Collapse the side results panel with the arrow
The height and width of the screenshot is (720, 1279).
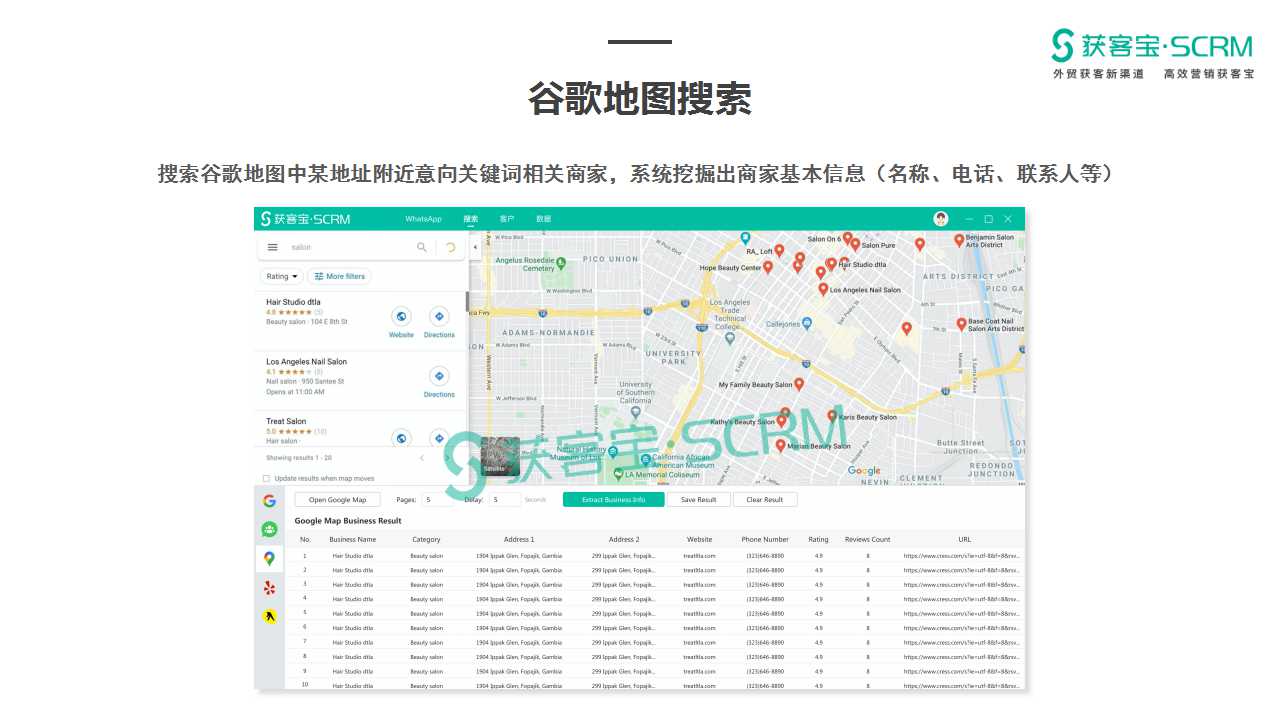click(475, 247)
